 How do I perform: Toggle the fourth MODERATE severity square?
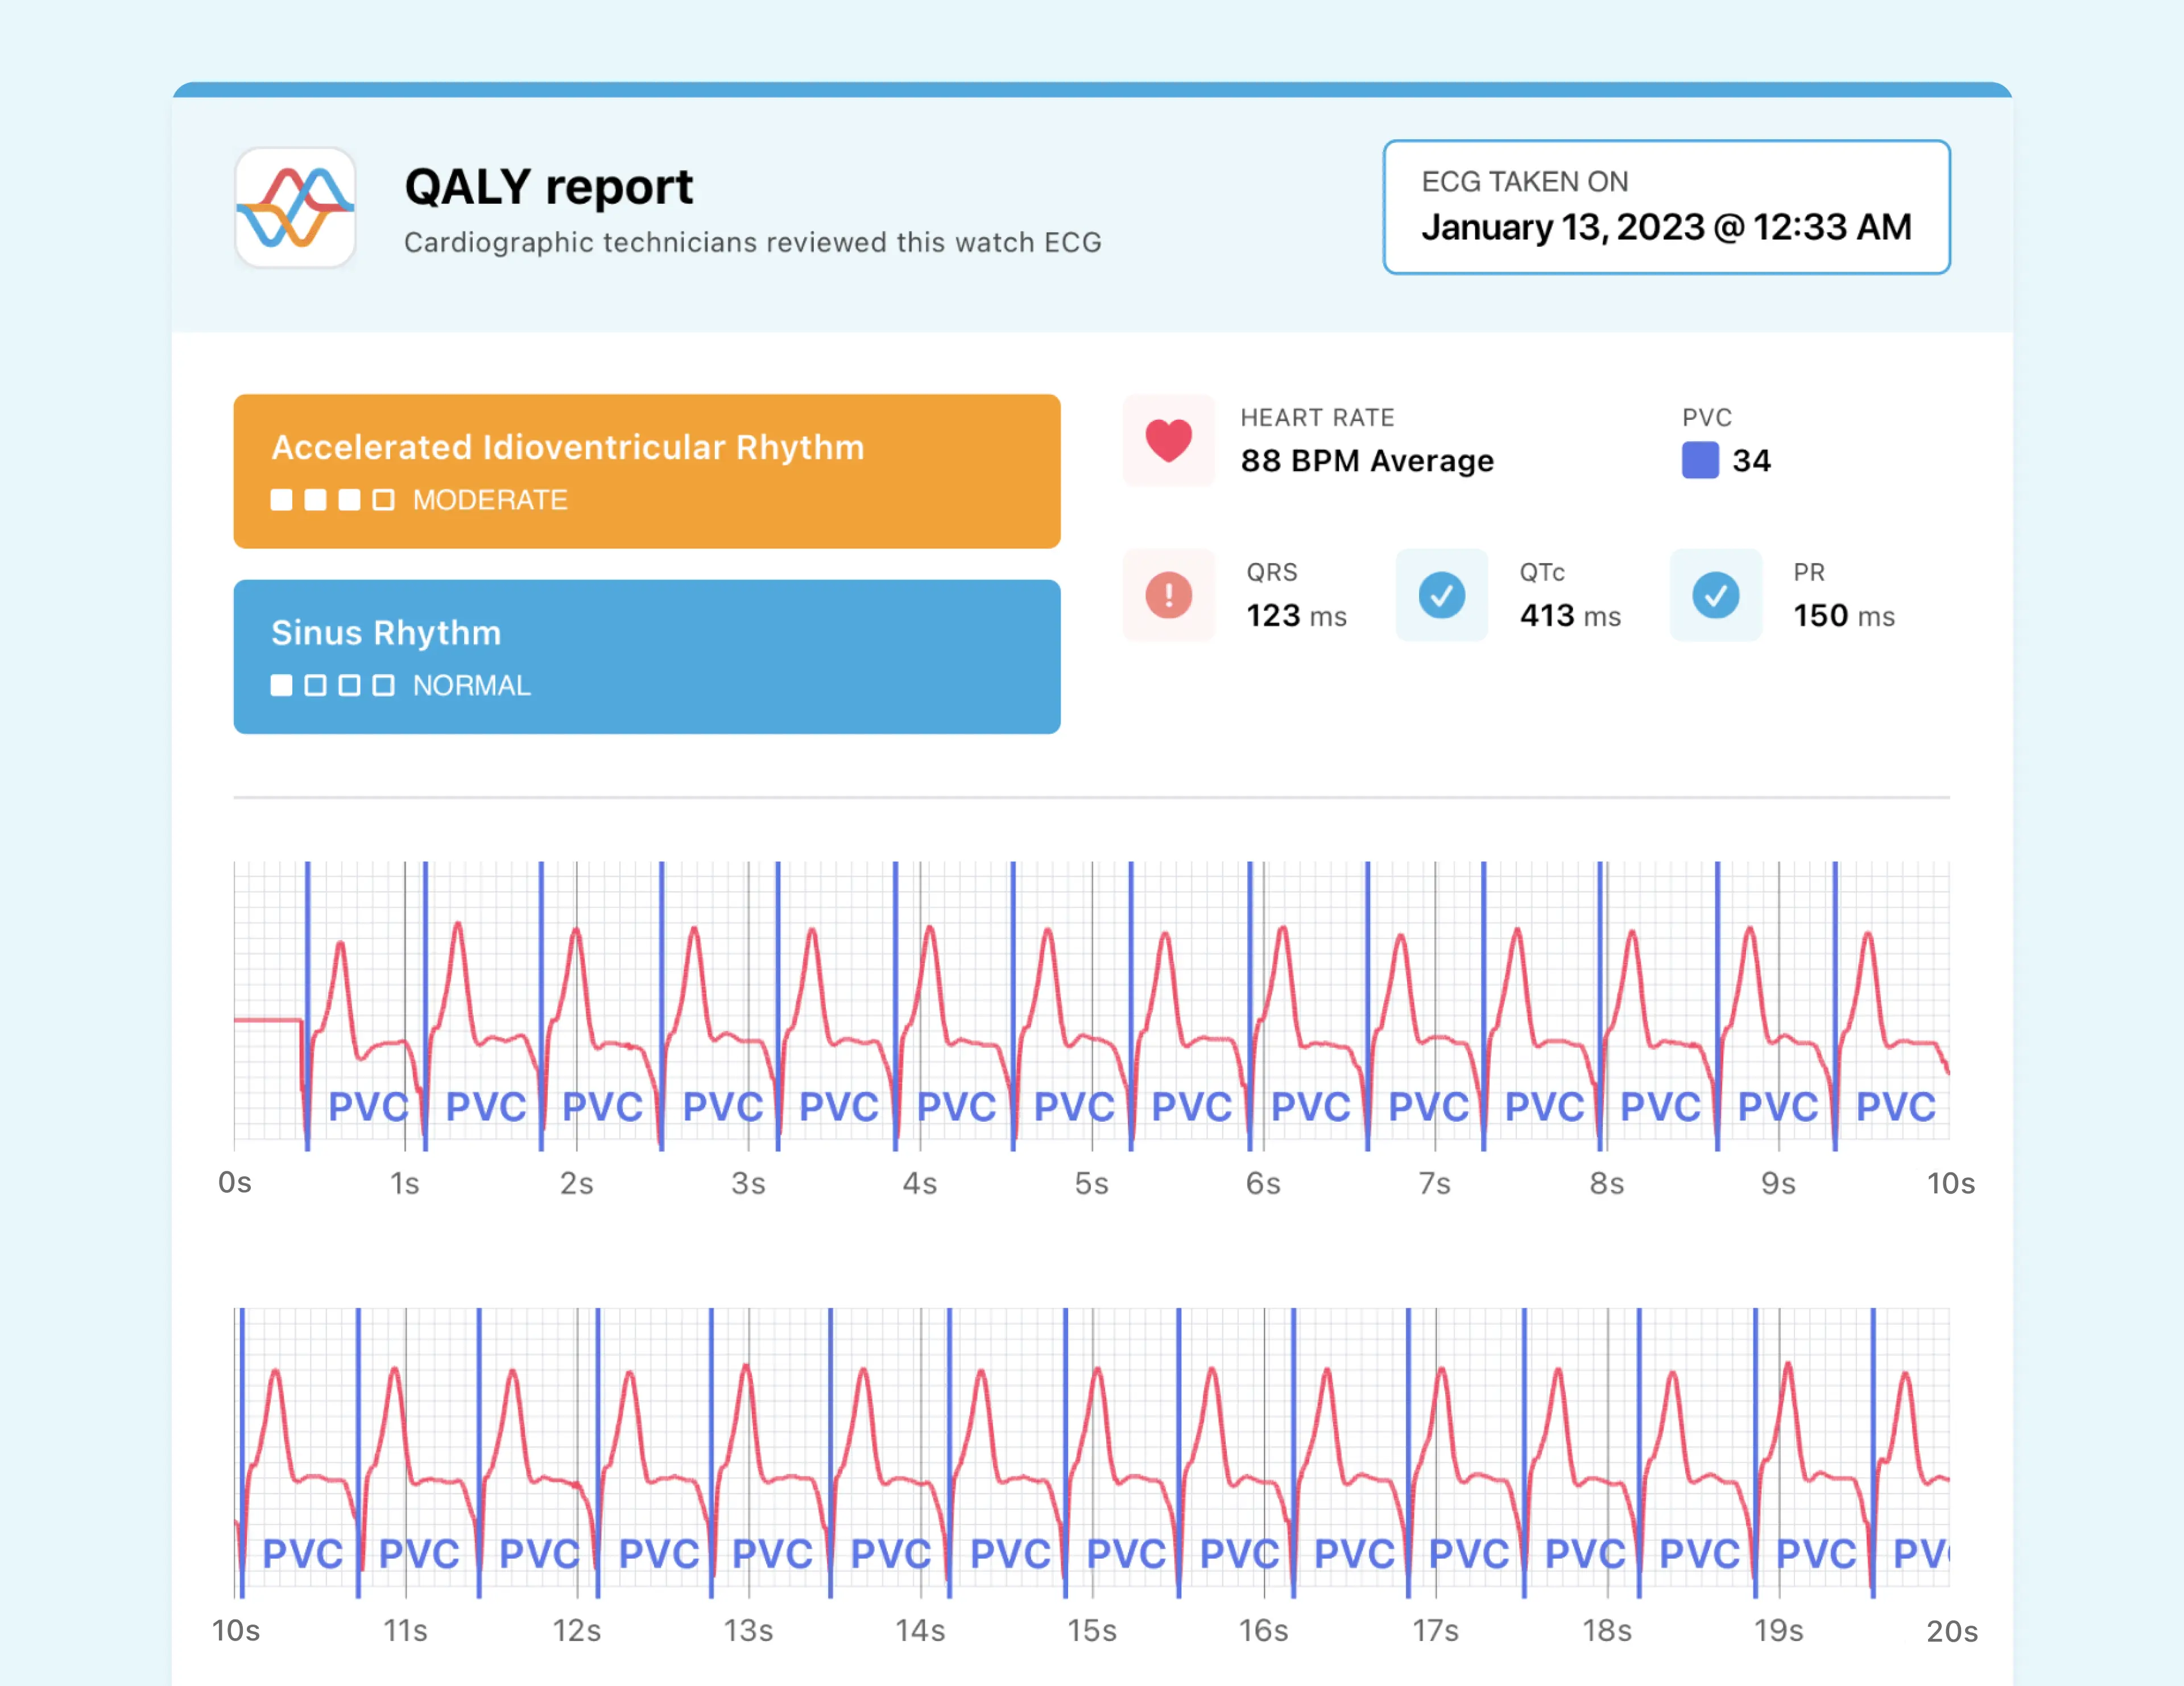coord(384,499)
